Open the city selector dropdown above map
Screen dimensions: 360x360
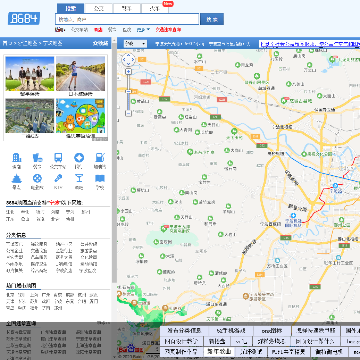[x=135, y=44]
